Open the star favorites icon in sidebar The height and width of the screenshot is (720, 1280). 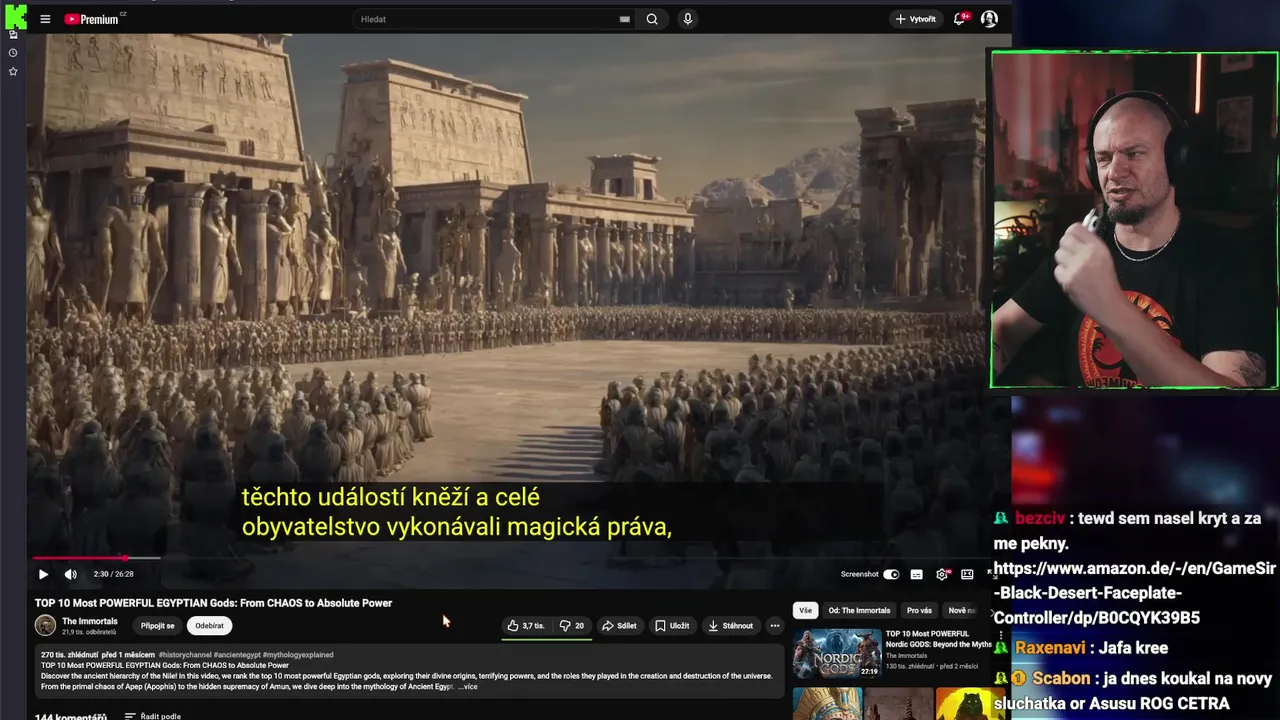click(13, 72)
